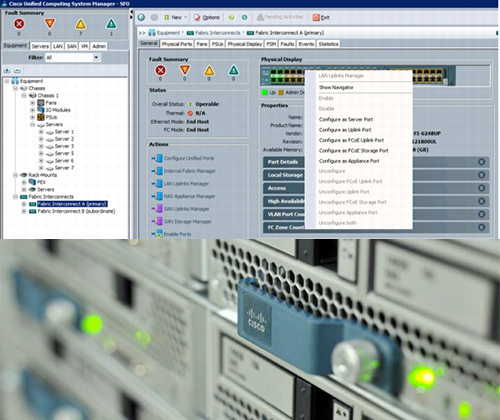Switch to the LAN navigation tab
This screenshot has width=500, height=420.
click(x=58, y=46)
